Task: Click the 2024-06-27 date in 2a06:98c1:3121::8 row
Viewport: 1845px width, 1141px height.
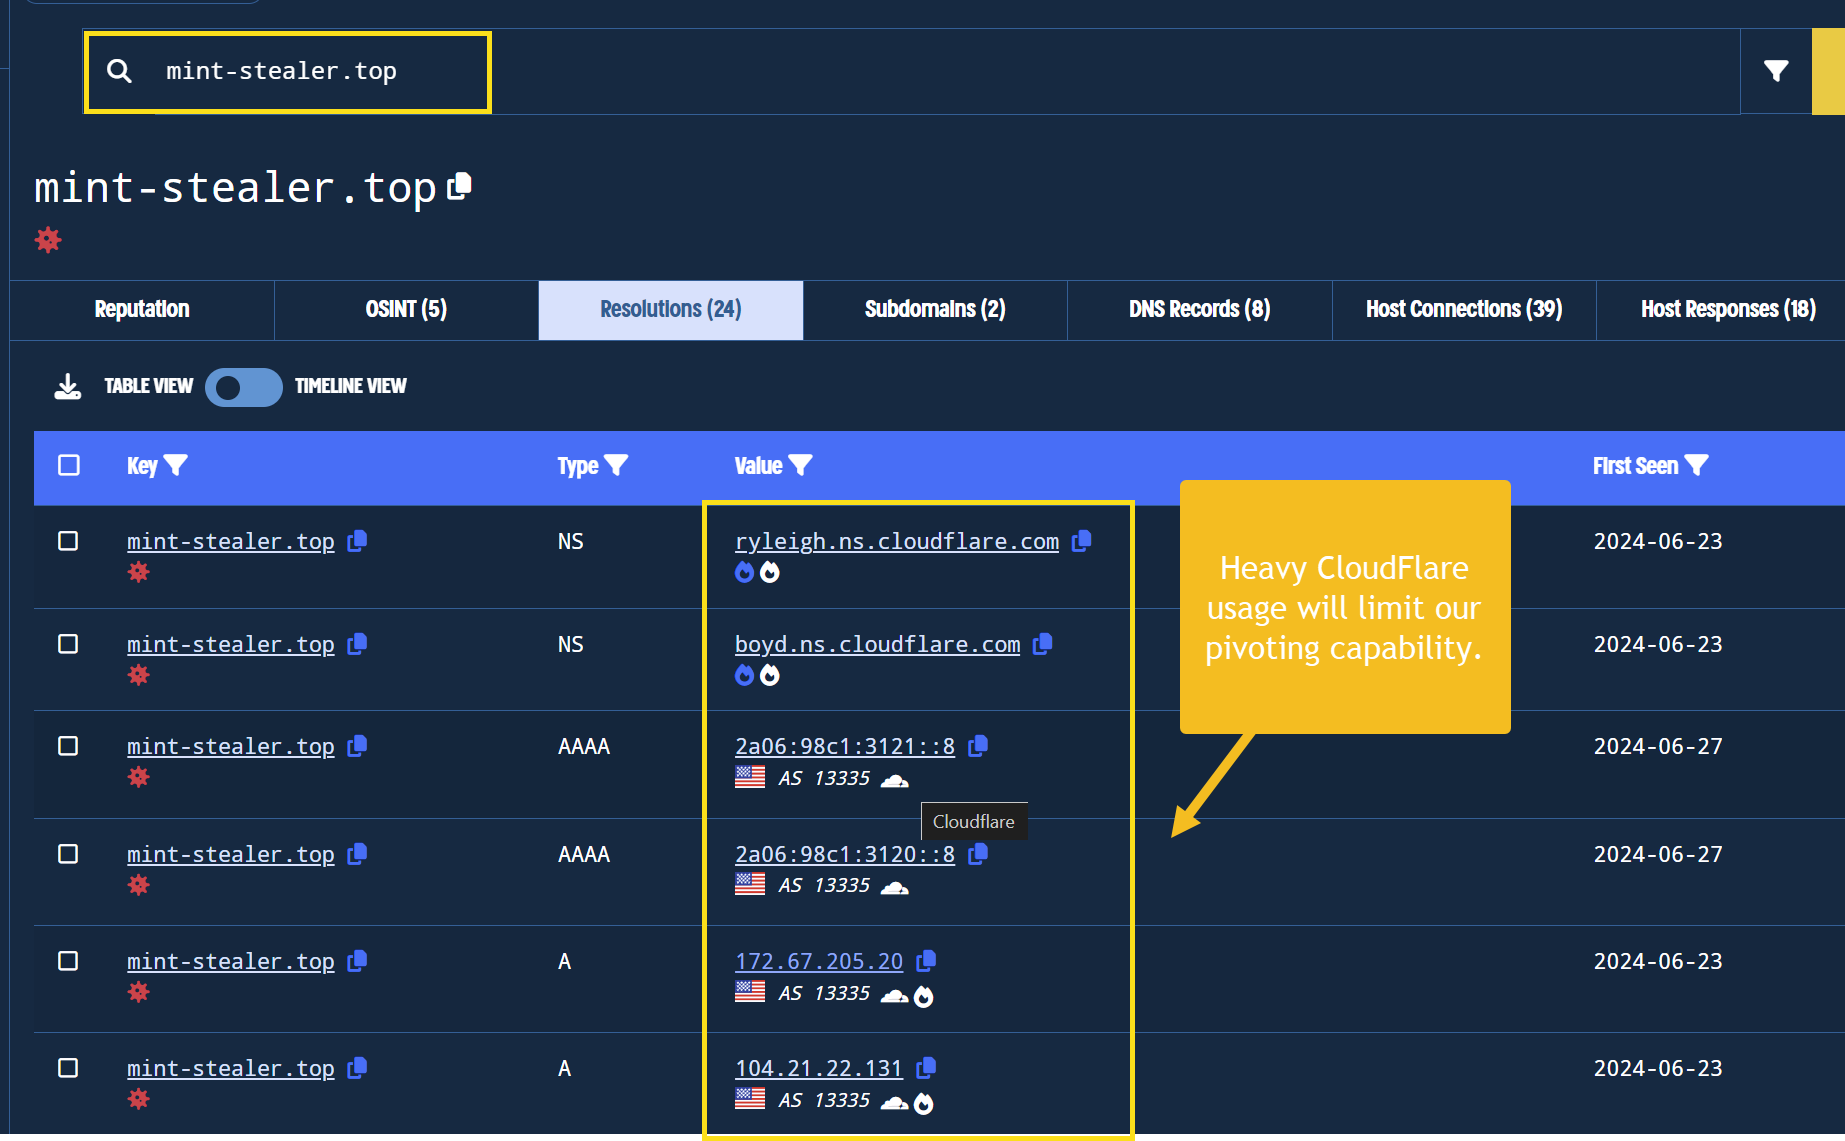Action: 1658,746
